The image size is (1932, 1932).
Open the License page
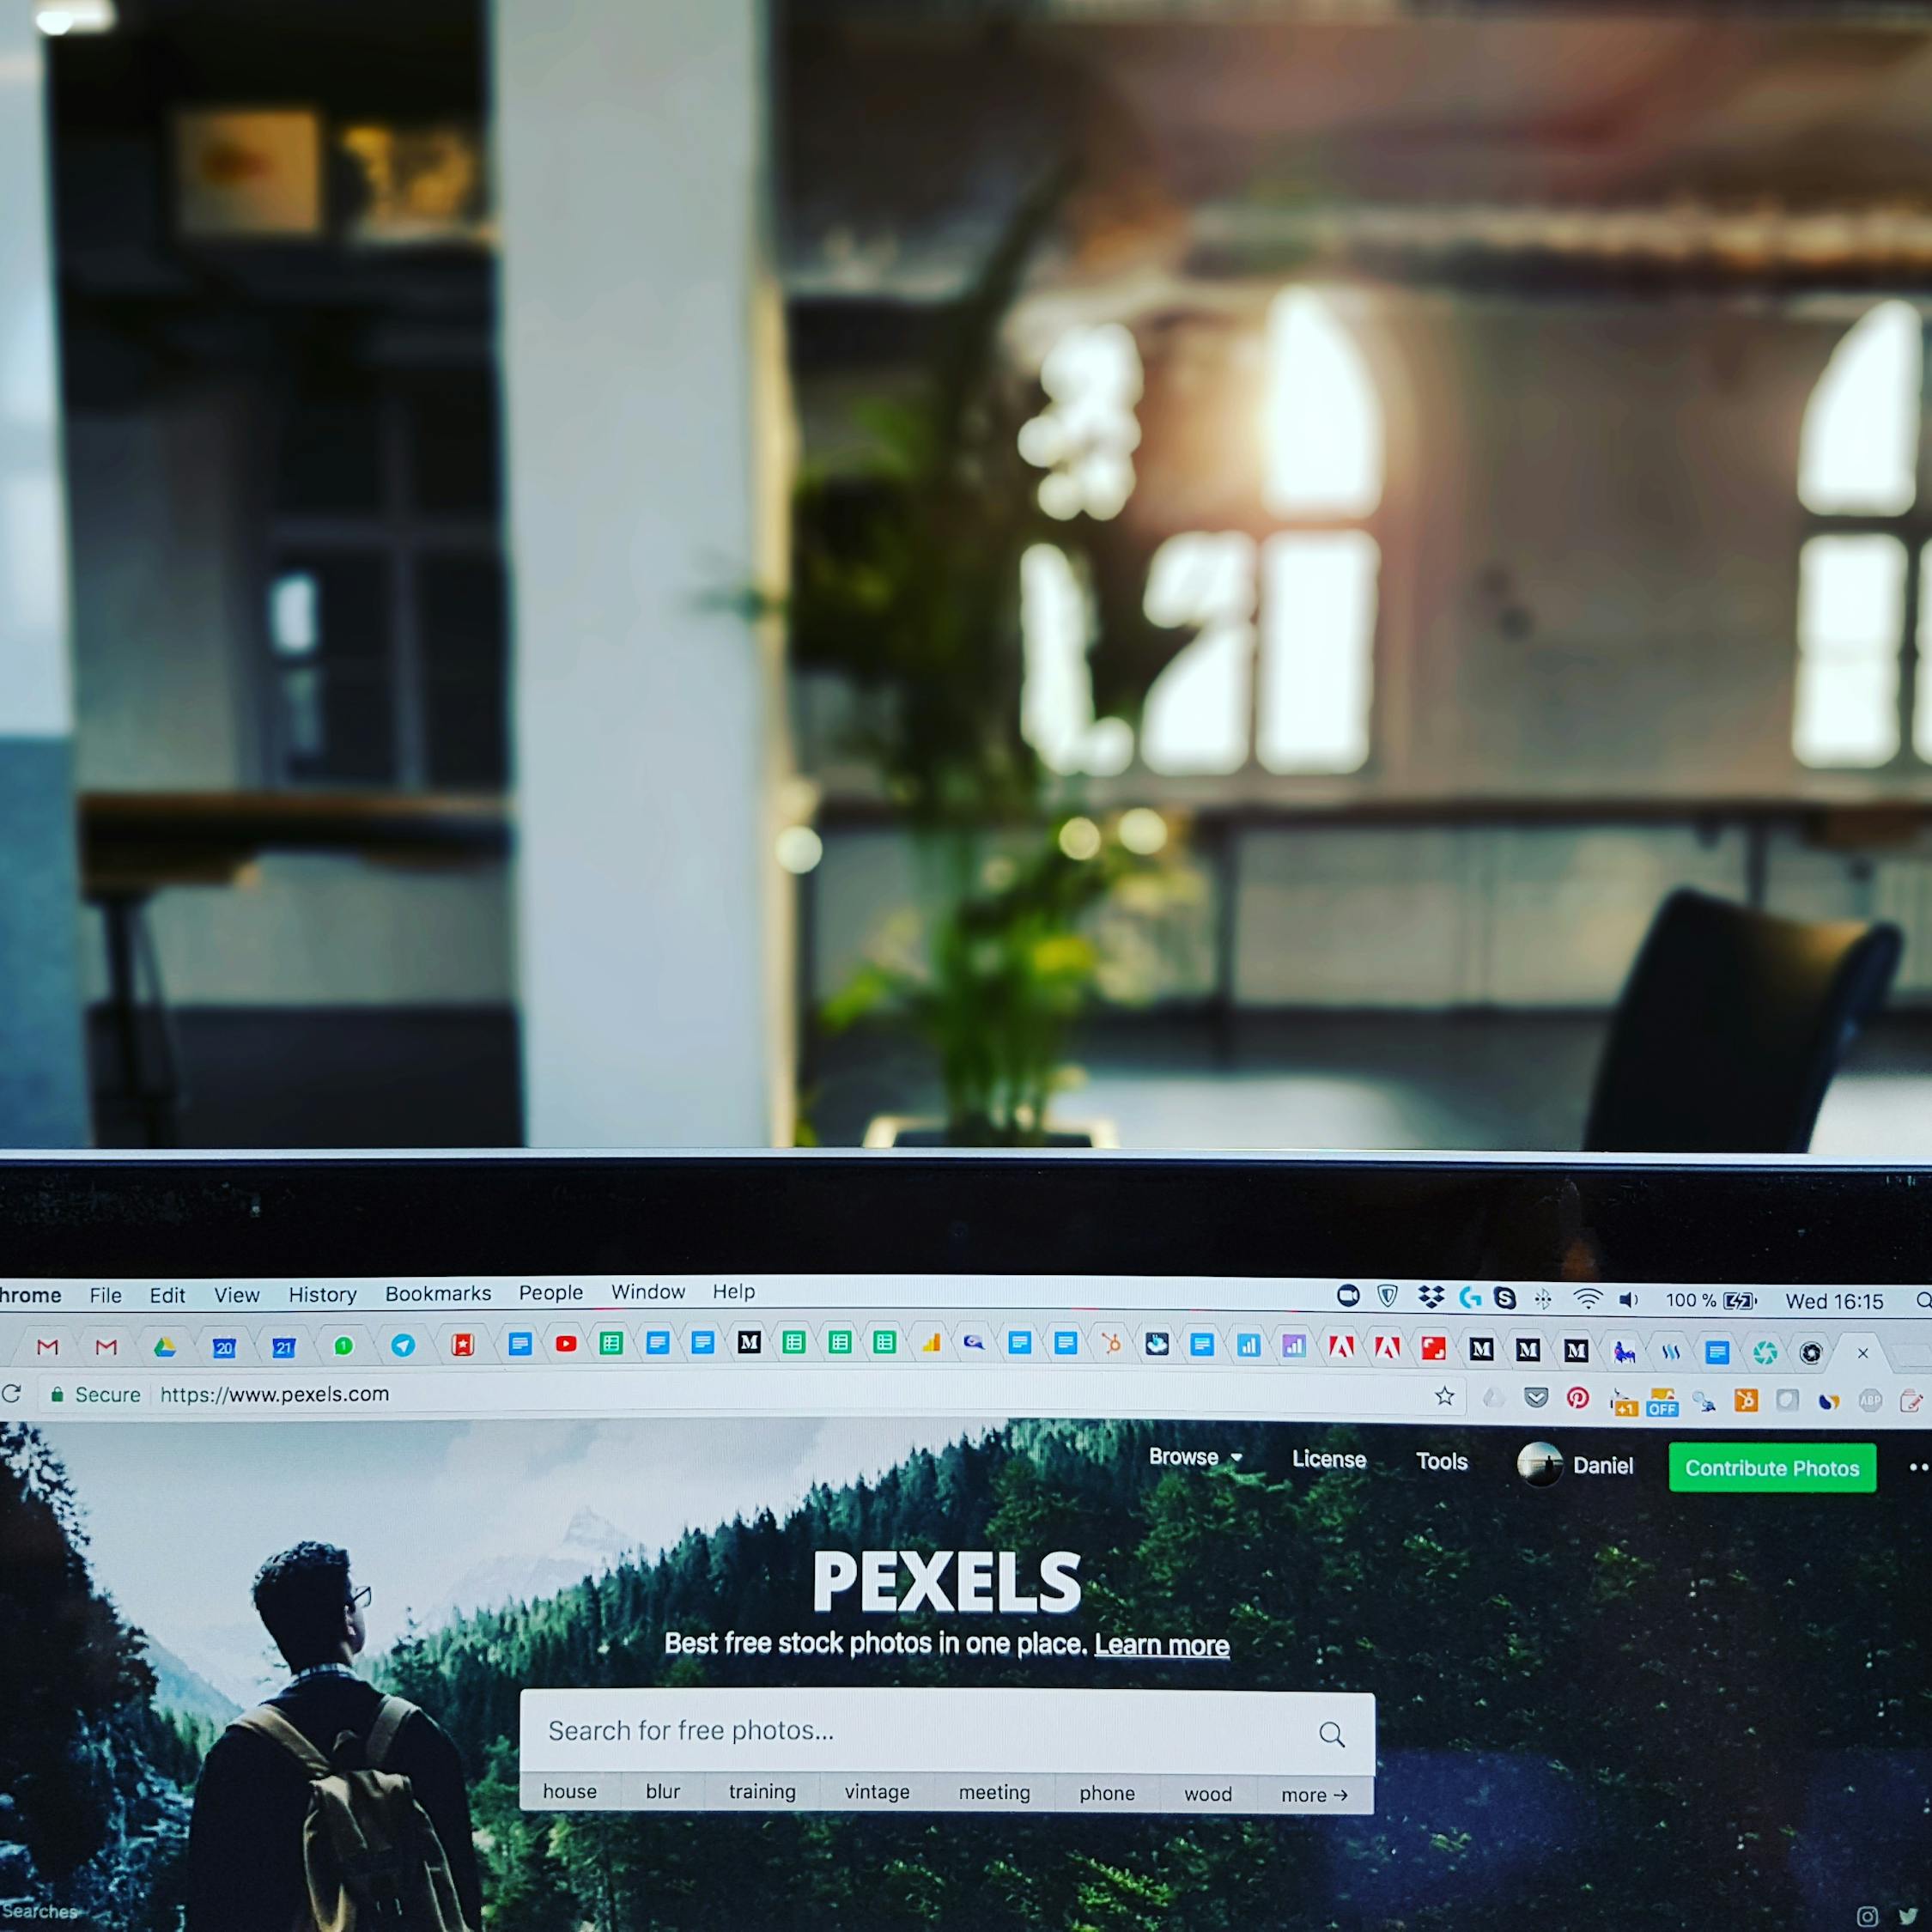click(1330, 1467)
